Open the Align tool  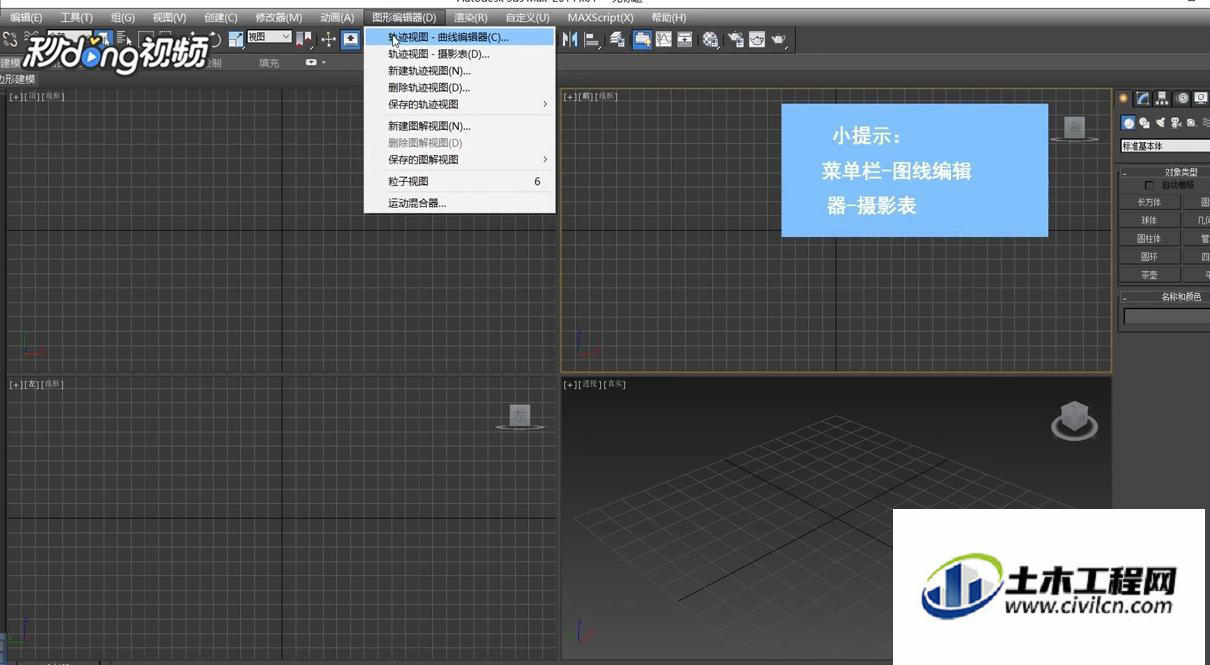[x=590, y=39]
